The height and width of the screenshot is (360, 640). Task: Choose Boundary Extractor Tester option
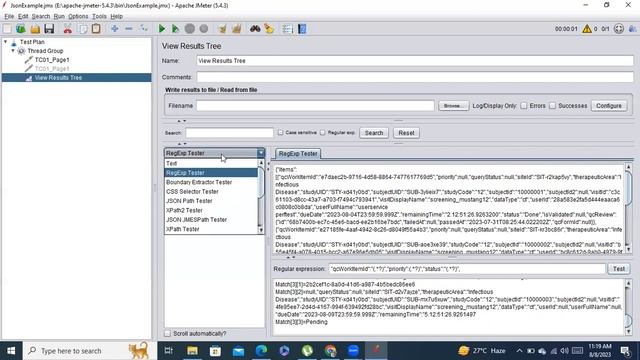(211, 182)
